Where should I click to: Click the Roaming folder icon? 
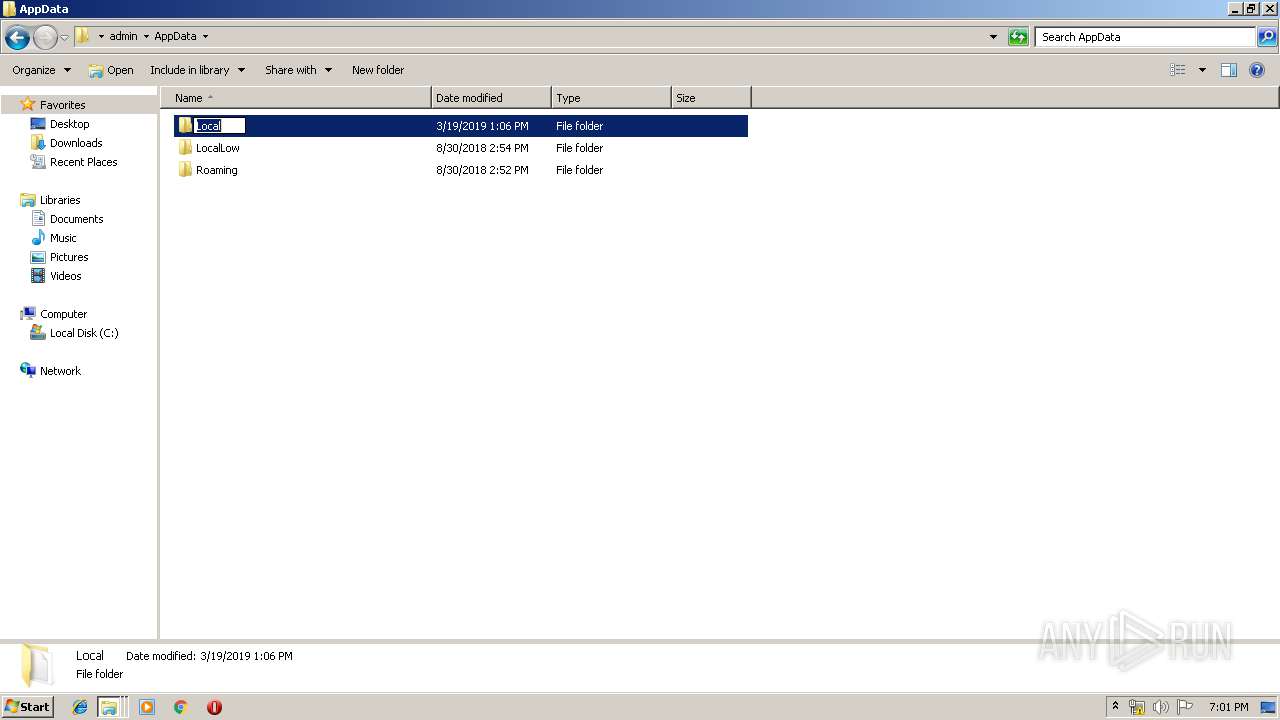185,170
